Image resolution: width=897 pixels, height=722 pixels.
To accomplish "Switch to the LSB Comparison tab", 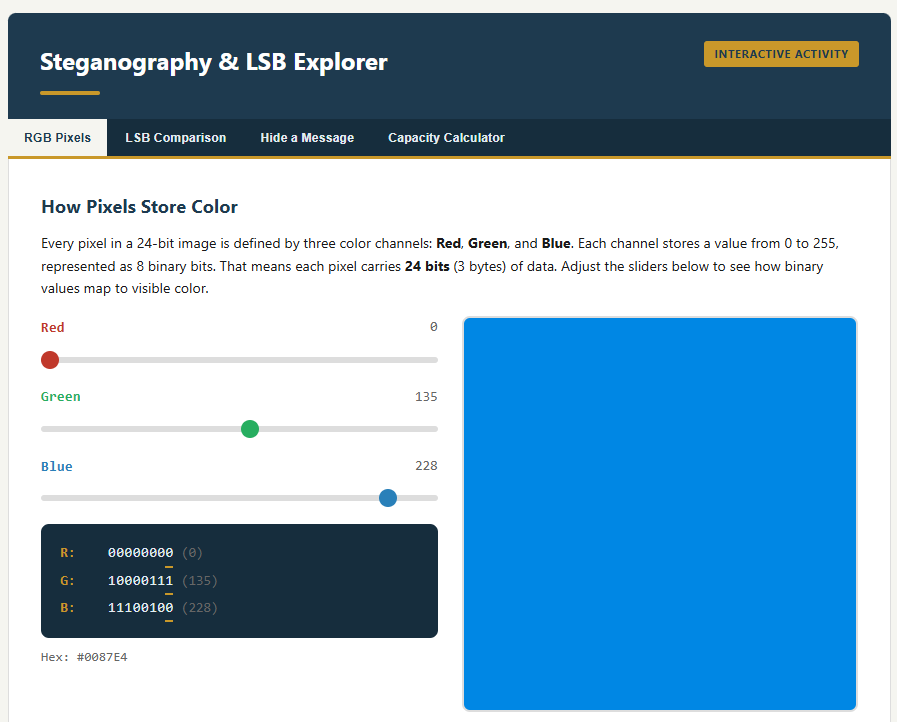I will pyautogui.click(x=175, y=137).
